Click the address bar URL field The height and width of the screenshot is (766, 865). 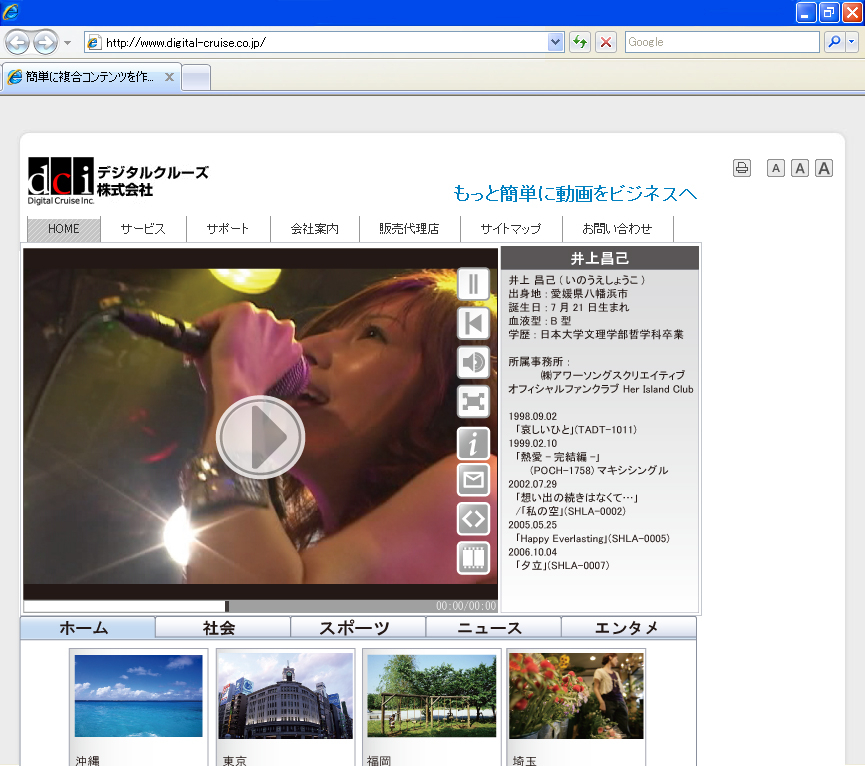click(324, 42)
